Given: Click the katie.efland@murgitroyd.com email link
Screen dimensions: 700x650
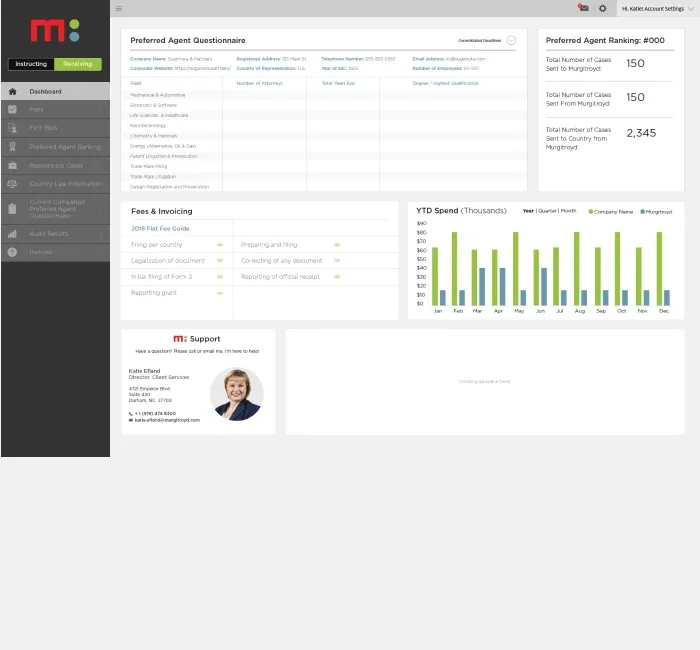Looking at the screenshot, I should (x=167, y=420).
